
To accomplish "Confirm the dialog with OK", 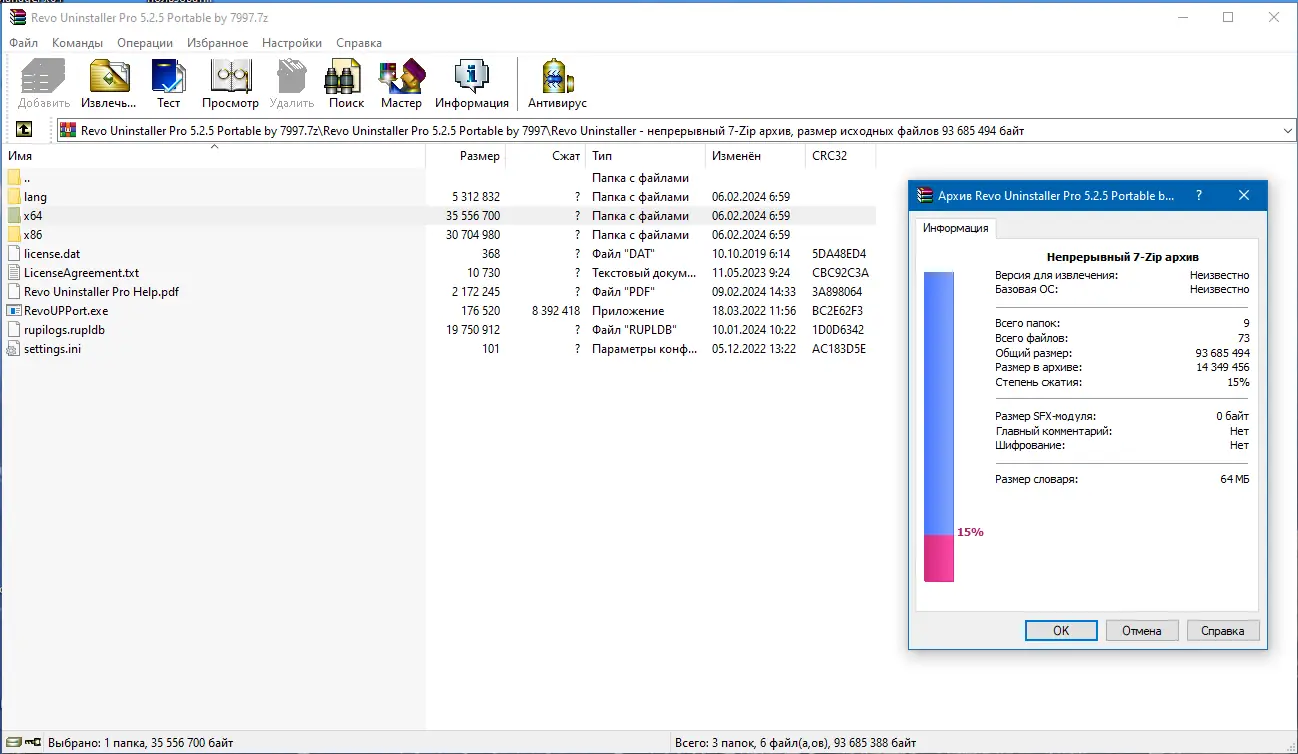I will (x=1061, y=630).
